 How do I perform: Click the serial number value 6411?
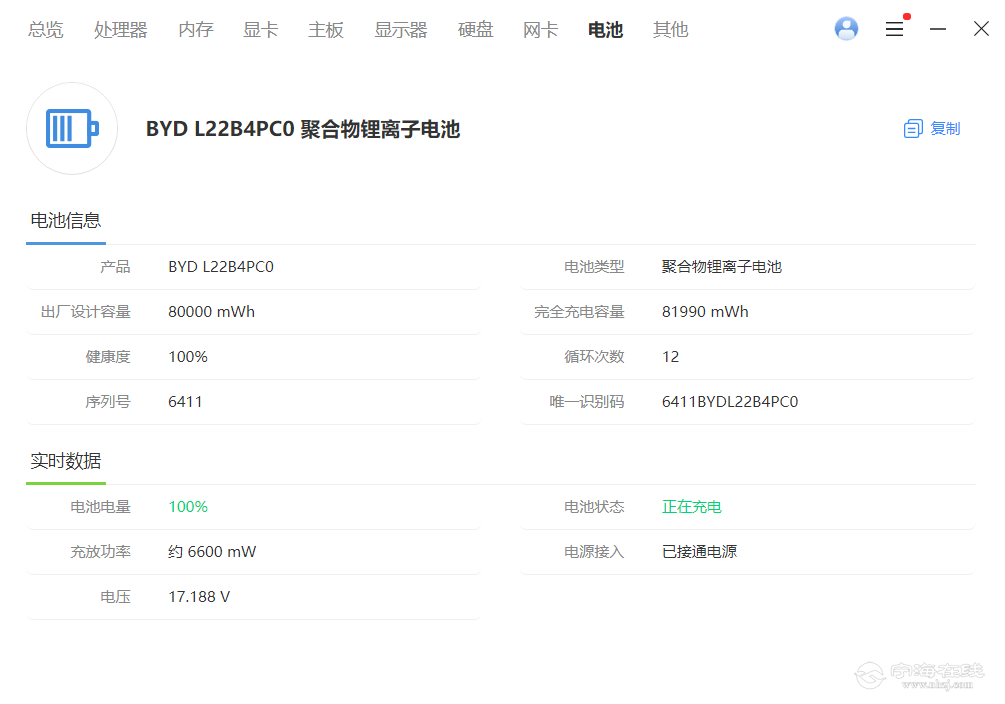pyautogui.click(x=185, y=401)
